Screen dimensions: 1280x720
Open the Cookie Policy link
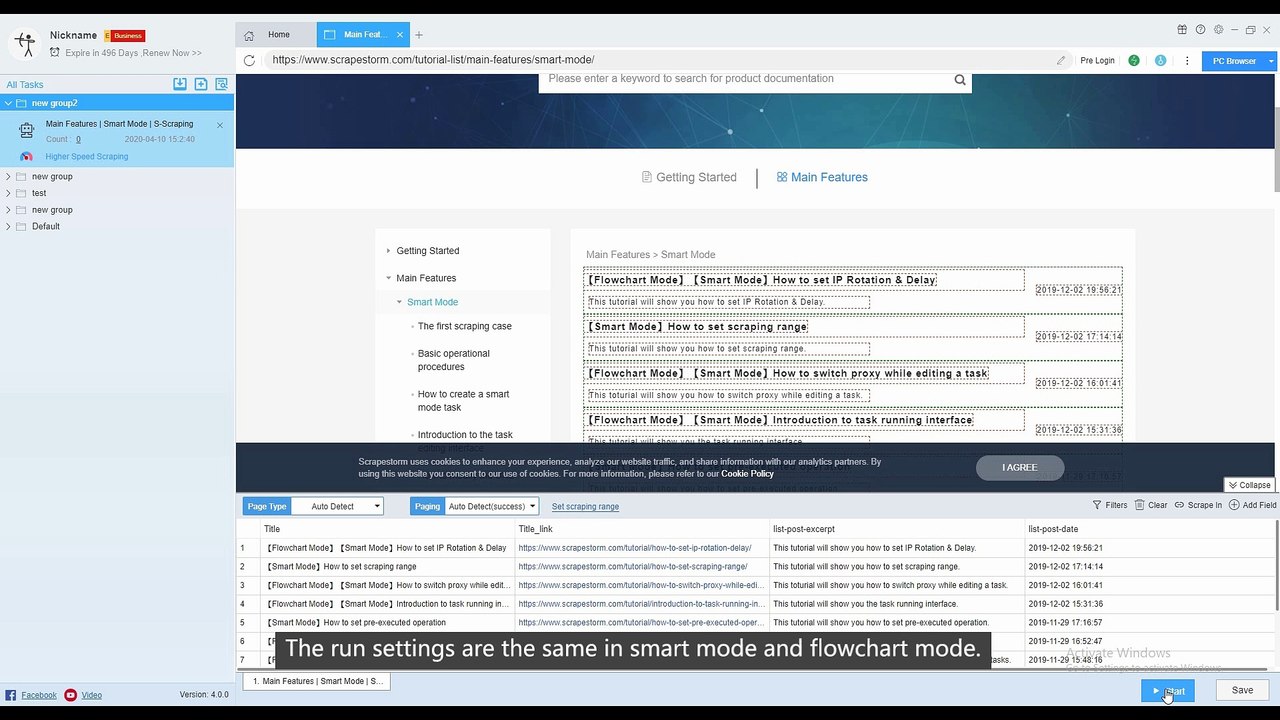pyautogui.click(x=747, y=474)
